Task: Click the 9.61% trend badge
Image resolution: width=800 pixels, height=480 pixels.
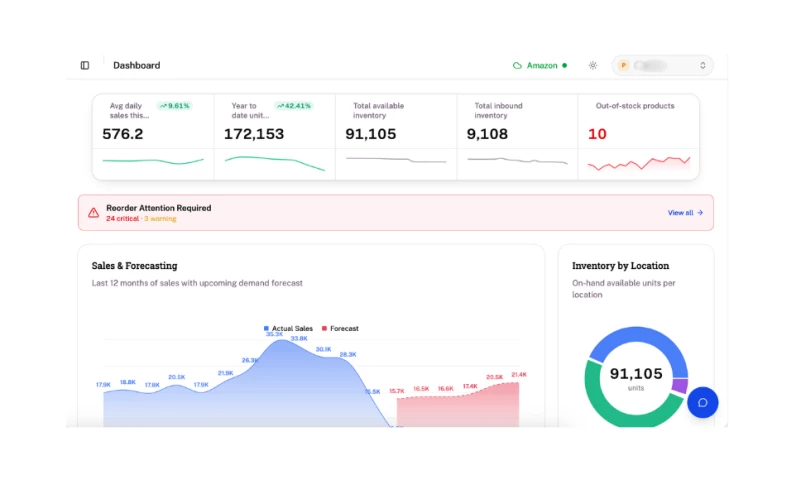Action: 174,106
